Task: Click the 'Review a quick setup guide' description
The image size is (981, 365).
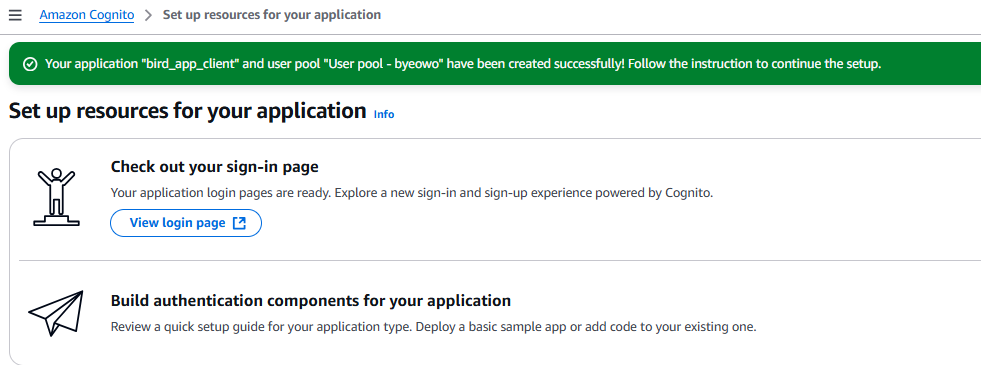Action: [x=434, y=327]
